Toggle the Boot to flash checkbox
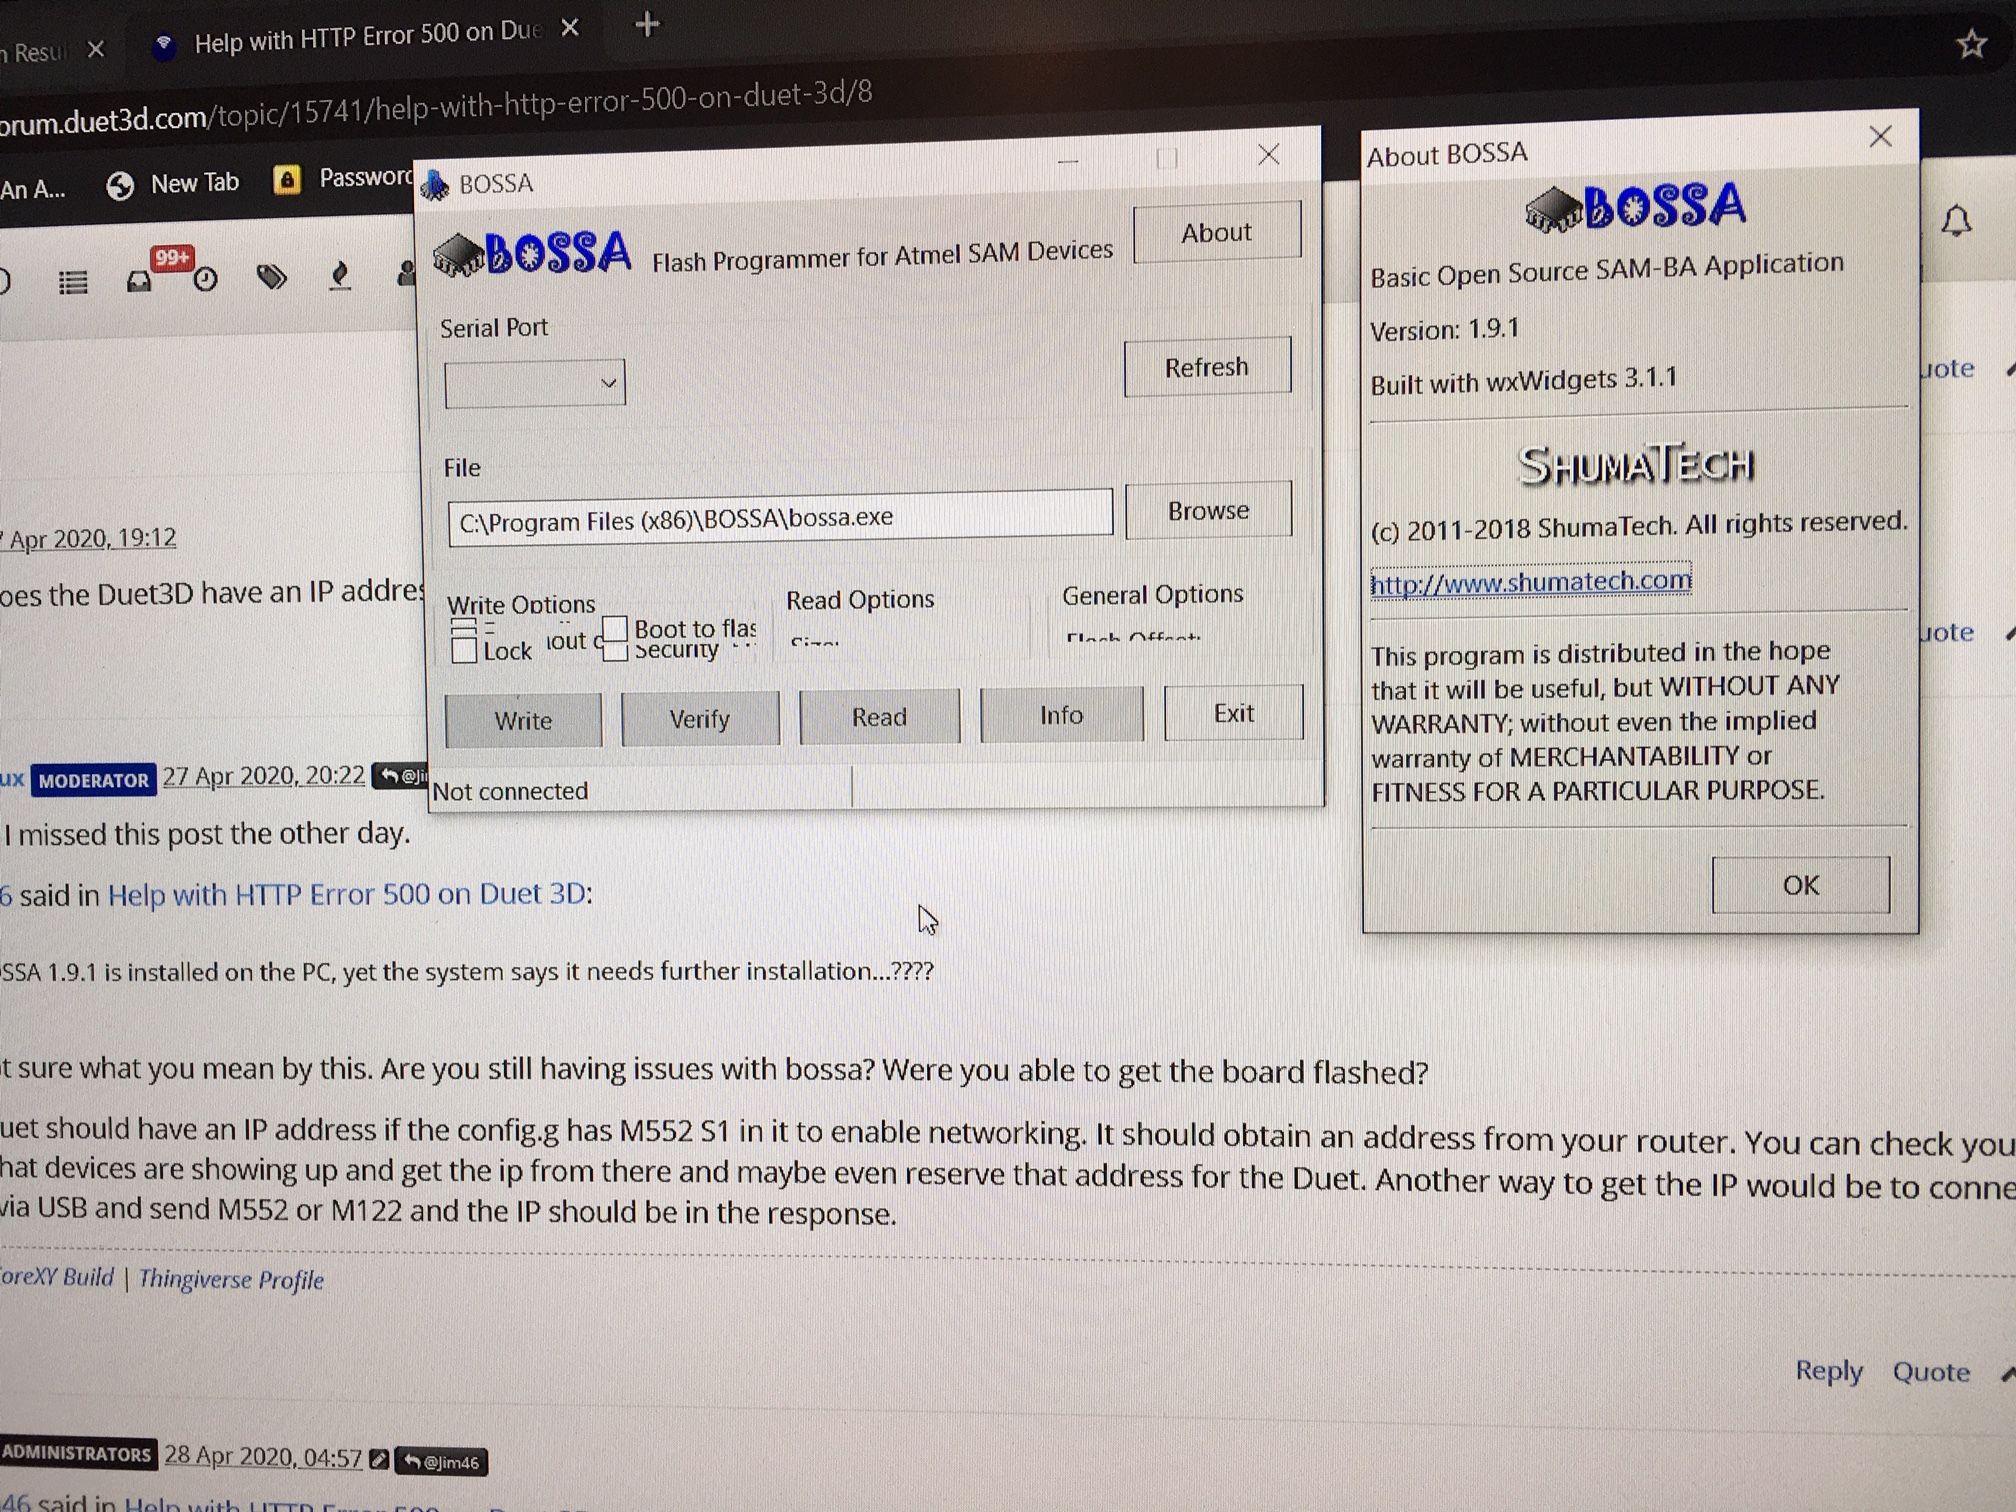 [x=615, y=628]
